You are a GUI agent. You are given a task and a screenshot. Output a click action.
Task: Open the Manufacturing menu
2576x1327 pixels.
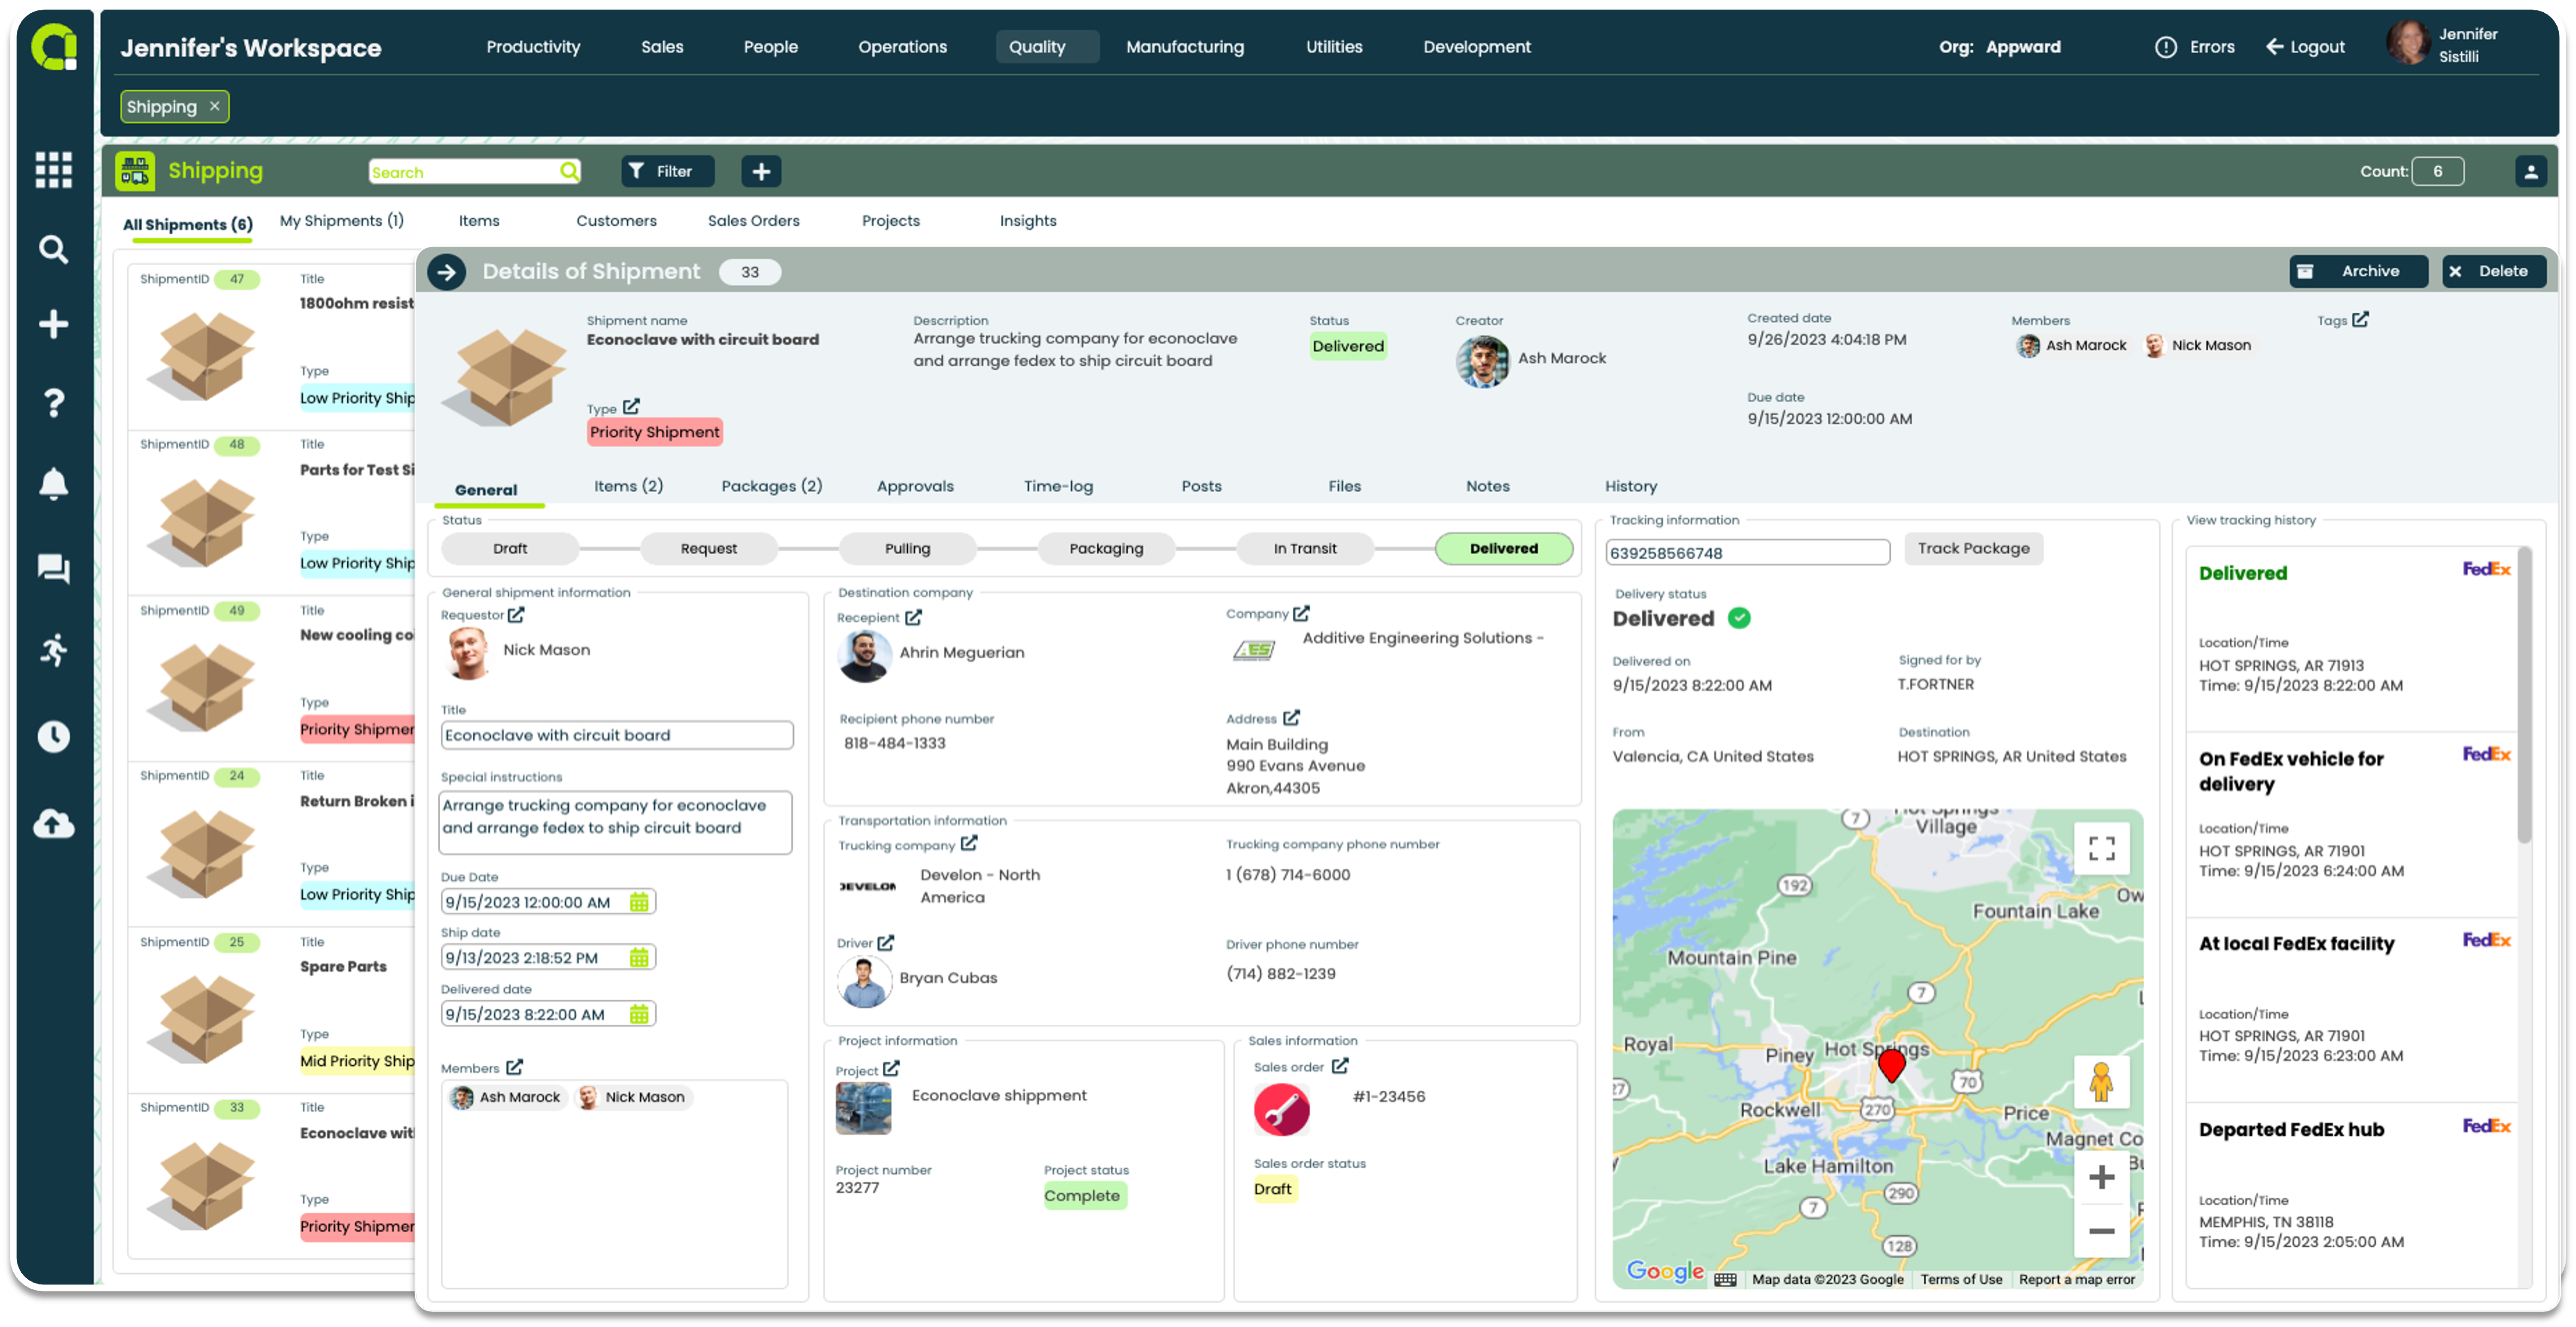1185,47
